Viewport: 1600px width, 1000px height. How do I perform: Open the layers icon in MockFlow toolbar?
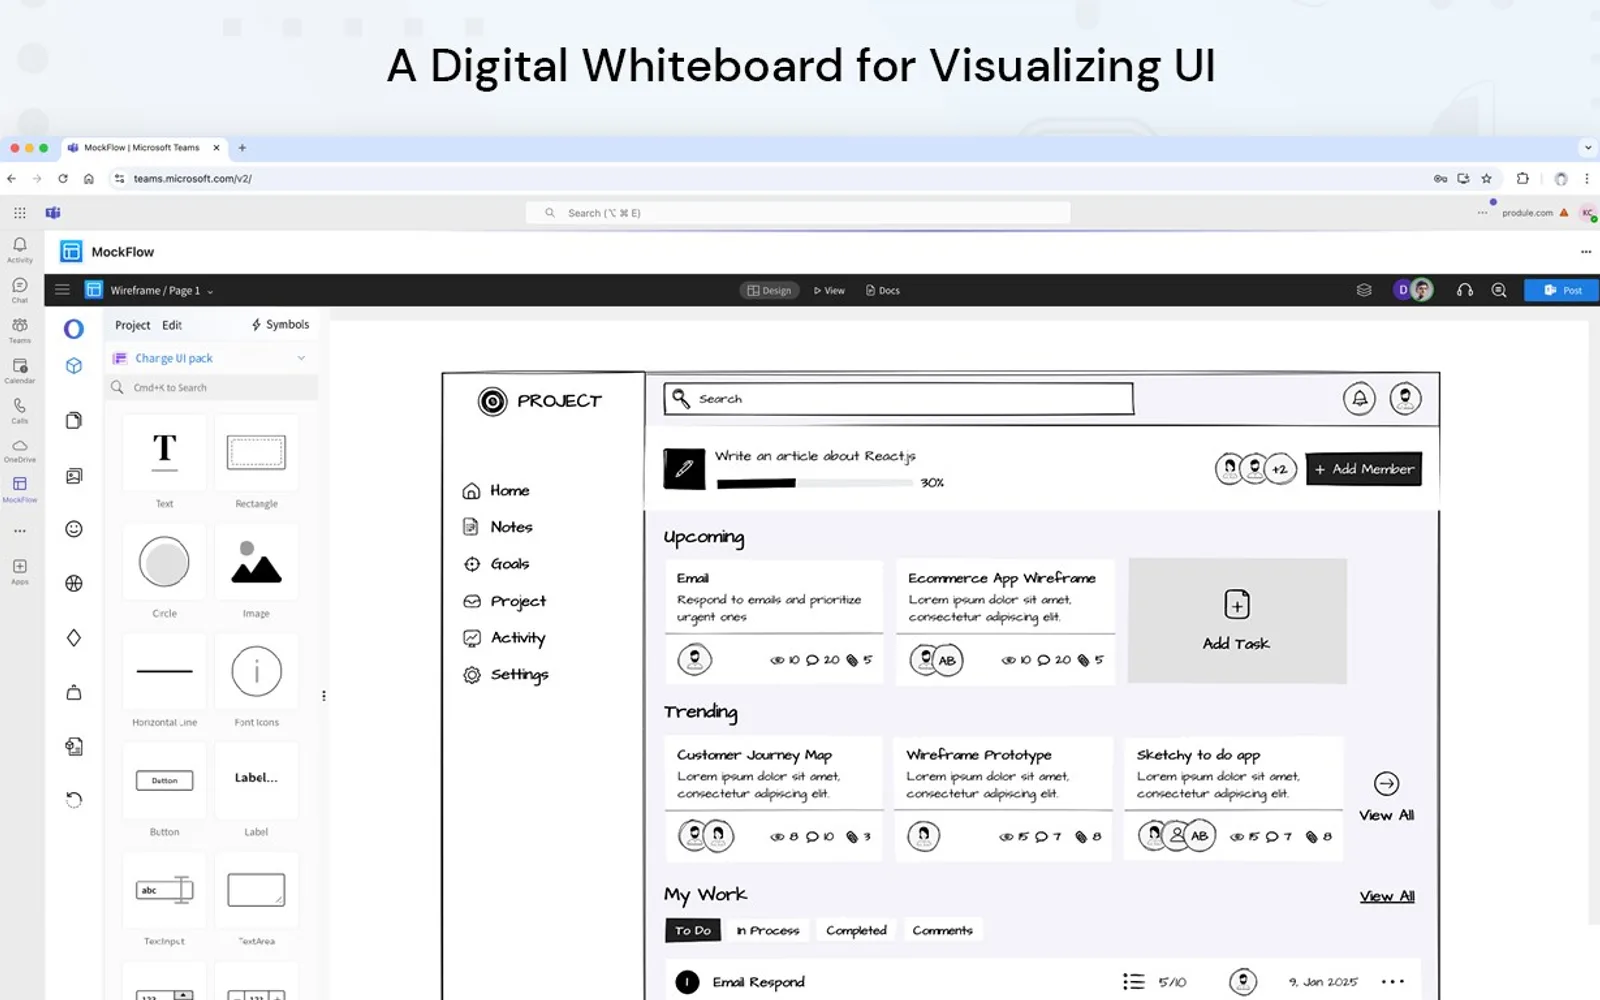point(1364,290)
